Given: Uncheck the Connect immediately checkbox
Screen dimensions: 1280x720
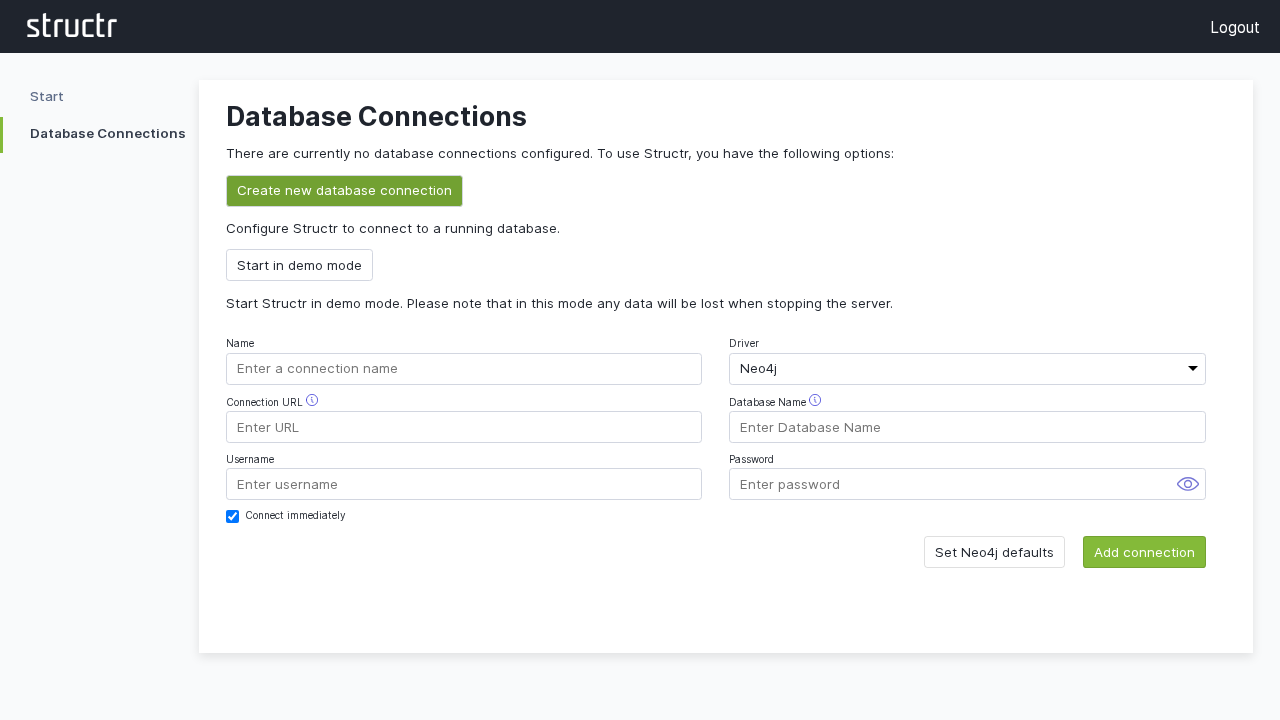Looking at the screenshot, I should click(x=232, y=516).
